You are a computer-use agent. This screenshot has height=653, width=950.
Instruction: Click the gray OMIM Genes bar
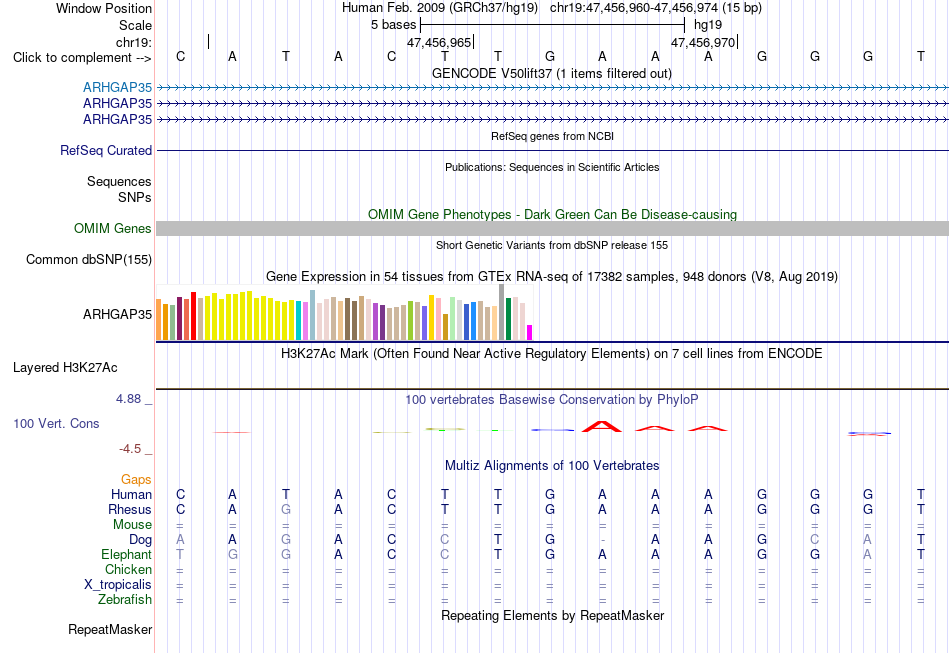click(x=553, y=228)
